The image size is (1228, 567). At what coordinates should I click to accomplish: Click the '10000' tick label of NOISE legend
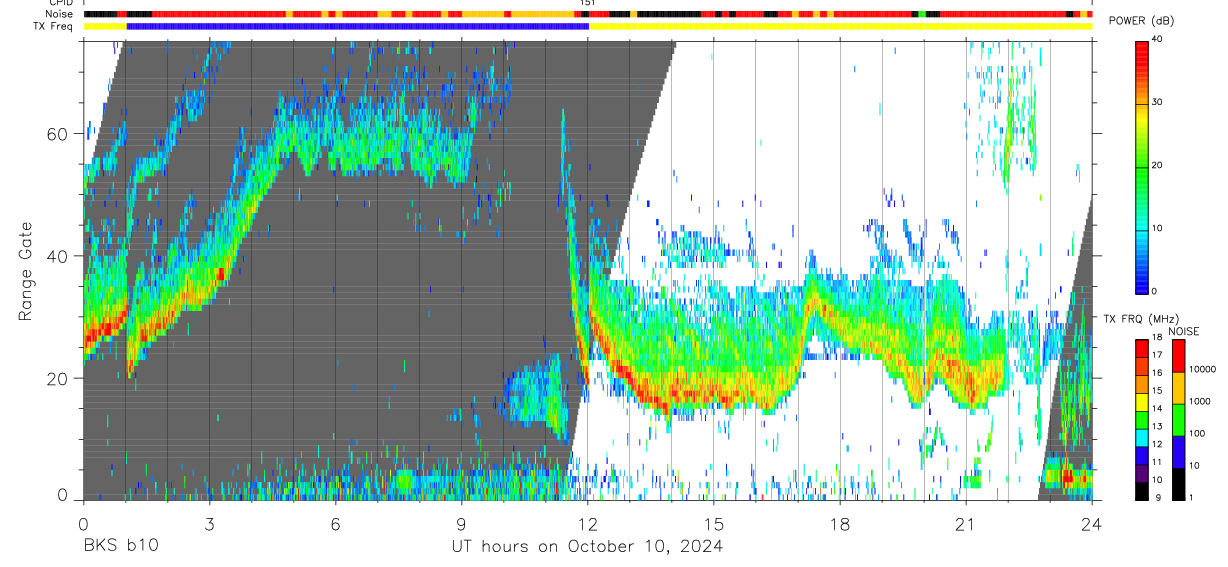1205,369
